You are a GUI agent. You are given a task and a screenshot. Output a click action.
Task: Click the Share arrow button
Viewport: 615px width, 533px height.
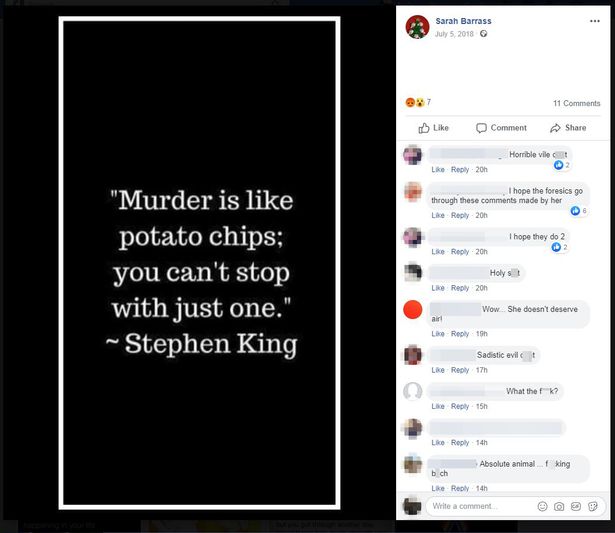point(568,128)
